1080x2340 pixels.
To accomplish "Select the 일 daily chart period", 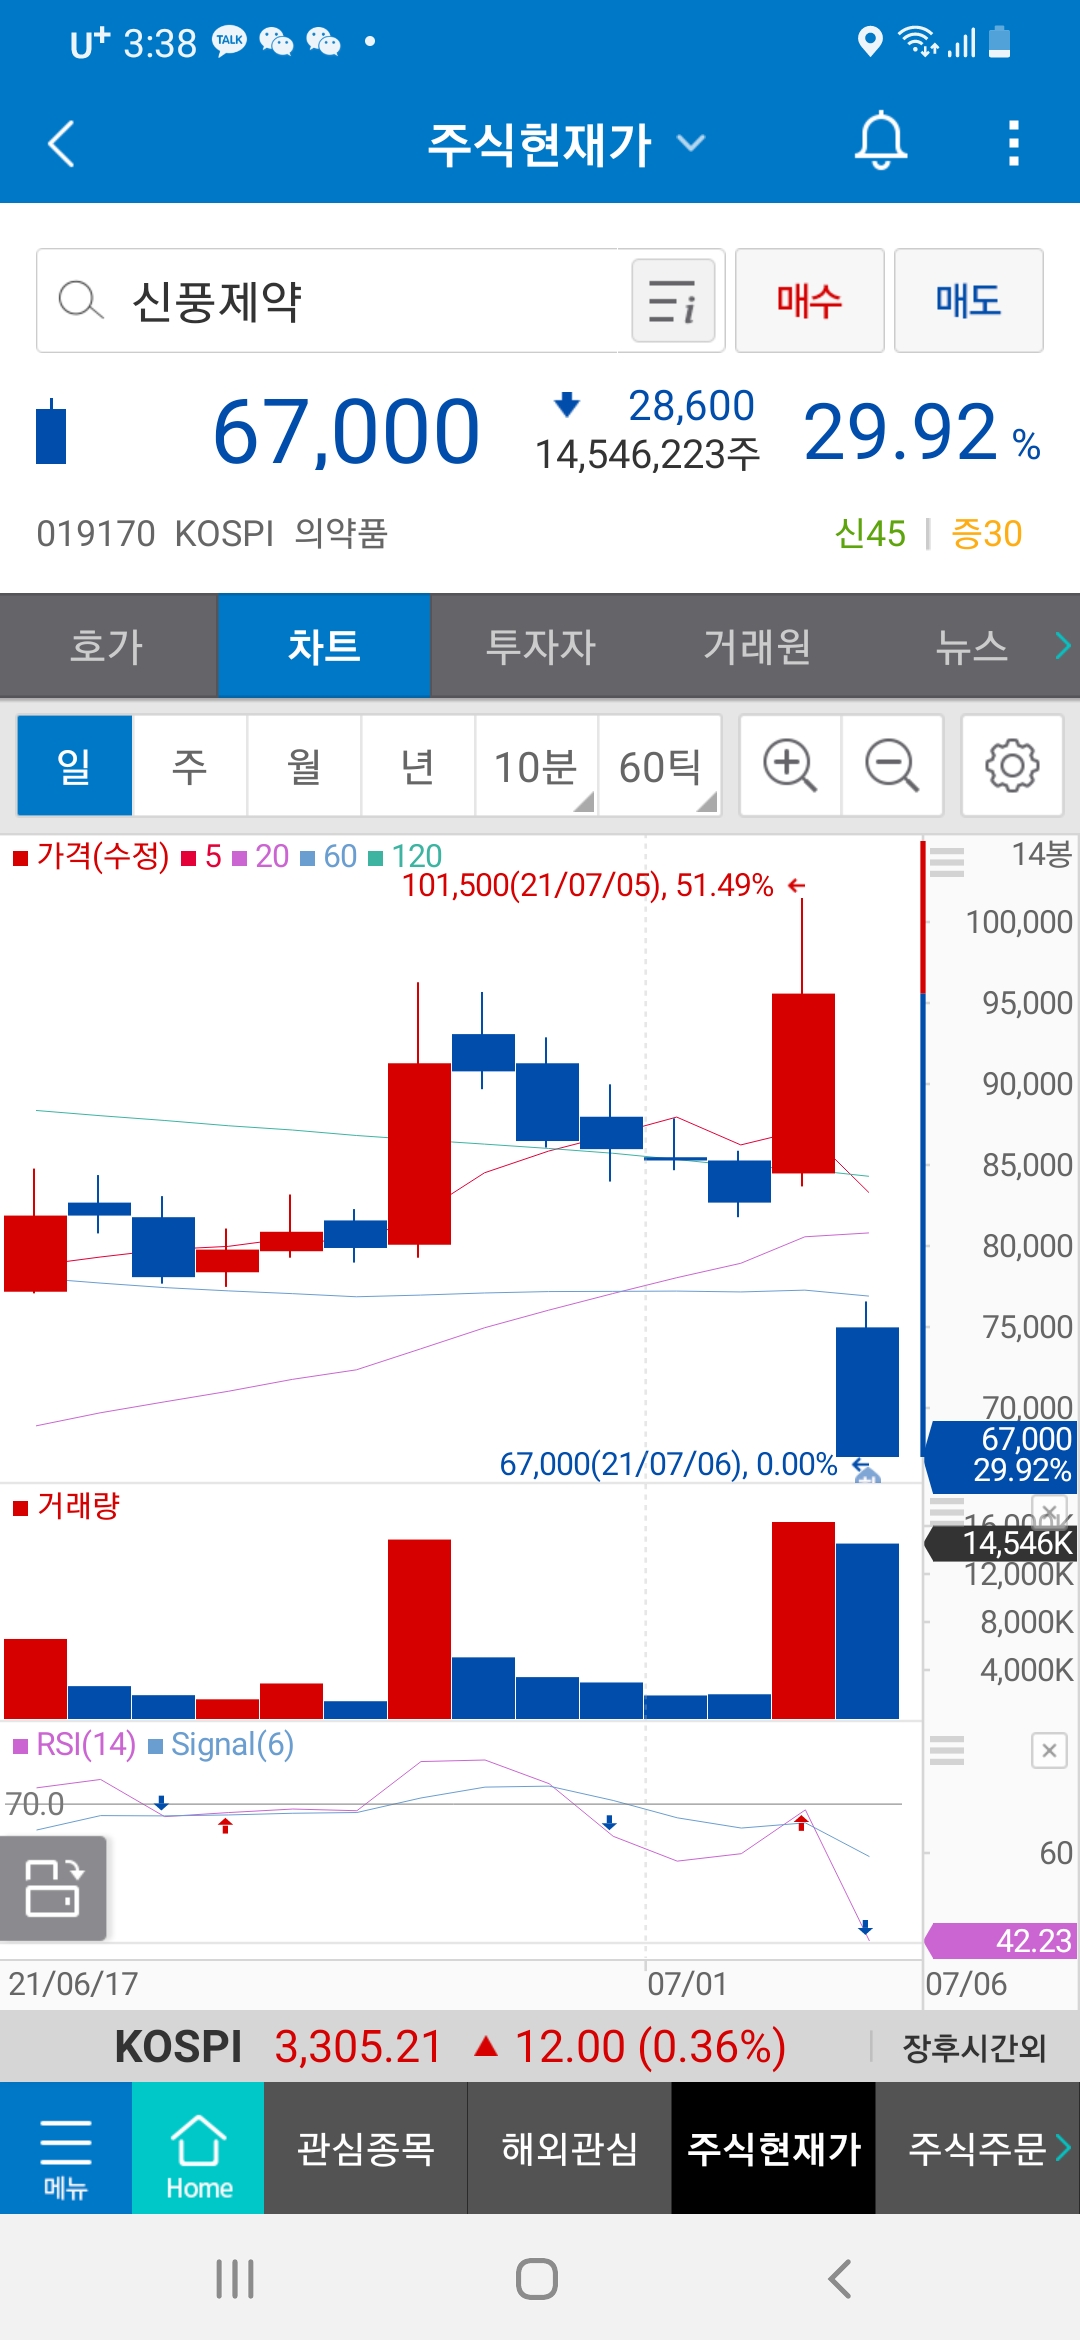I will click(75, 766).
